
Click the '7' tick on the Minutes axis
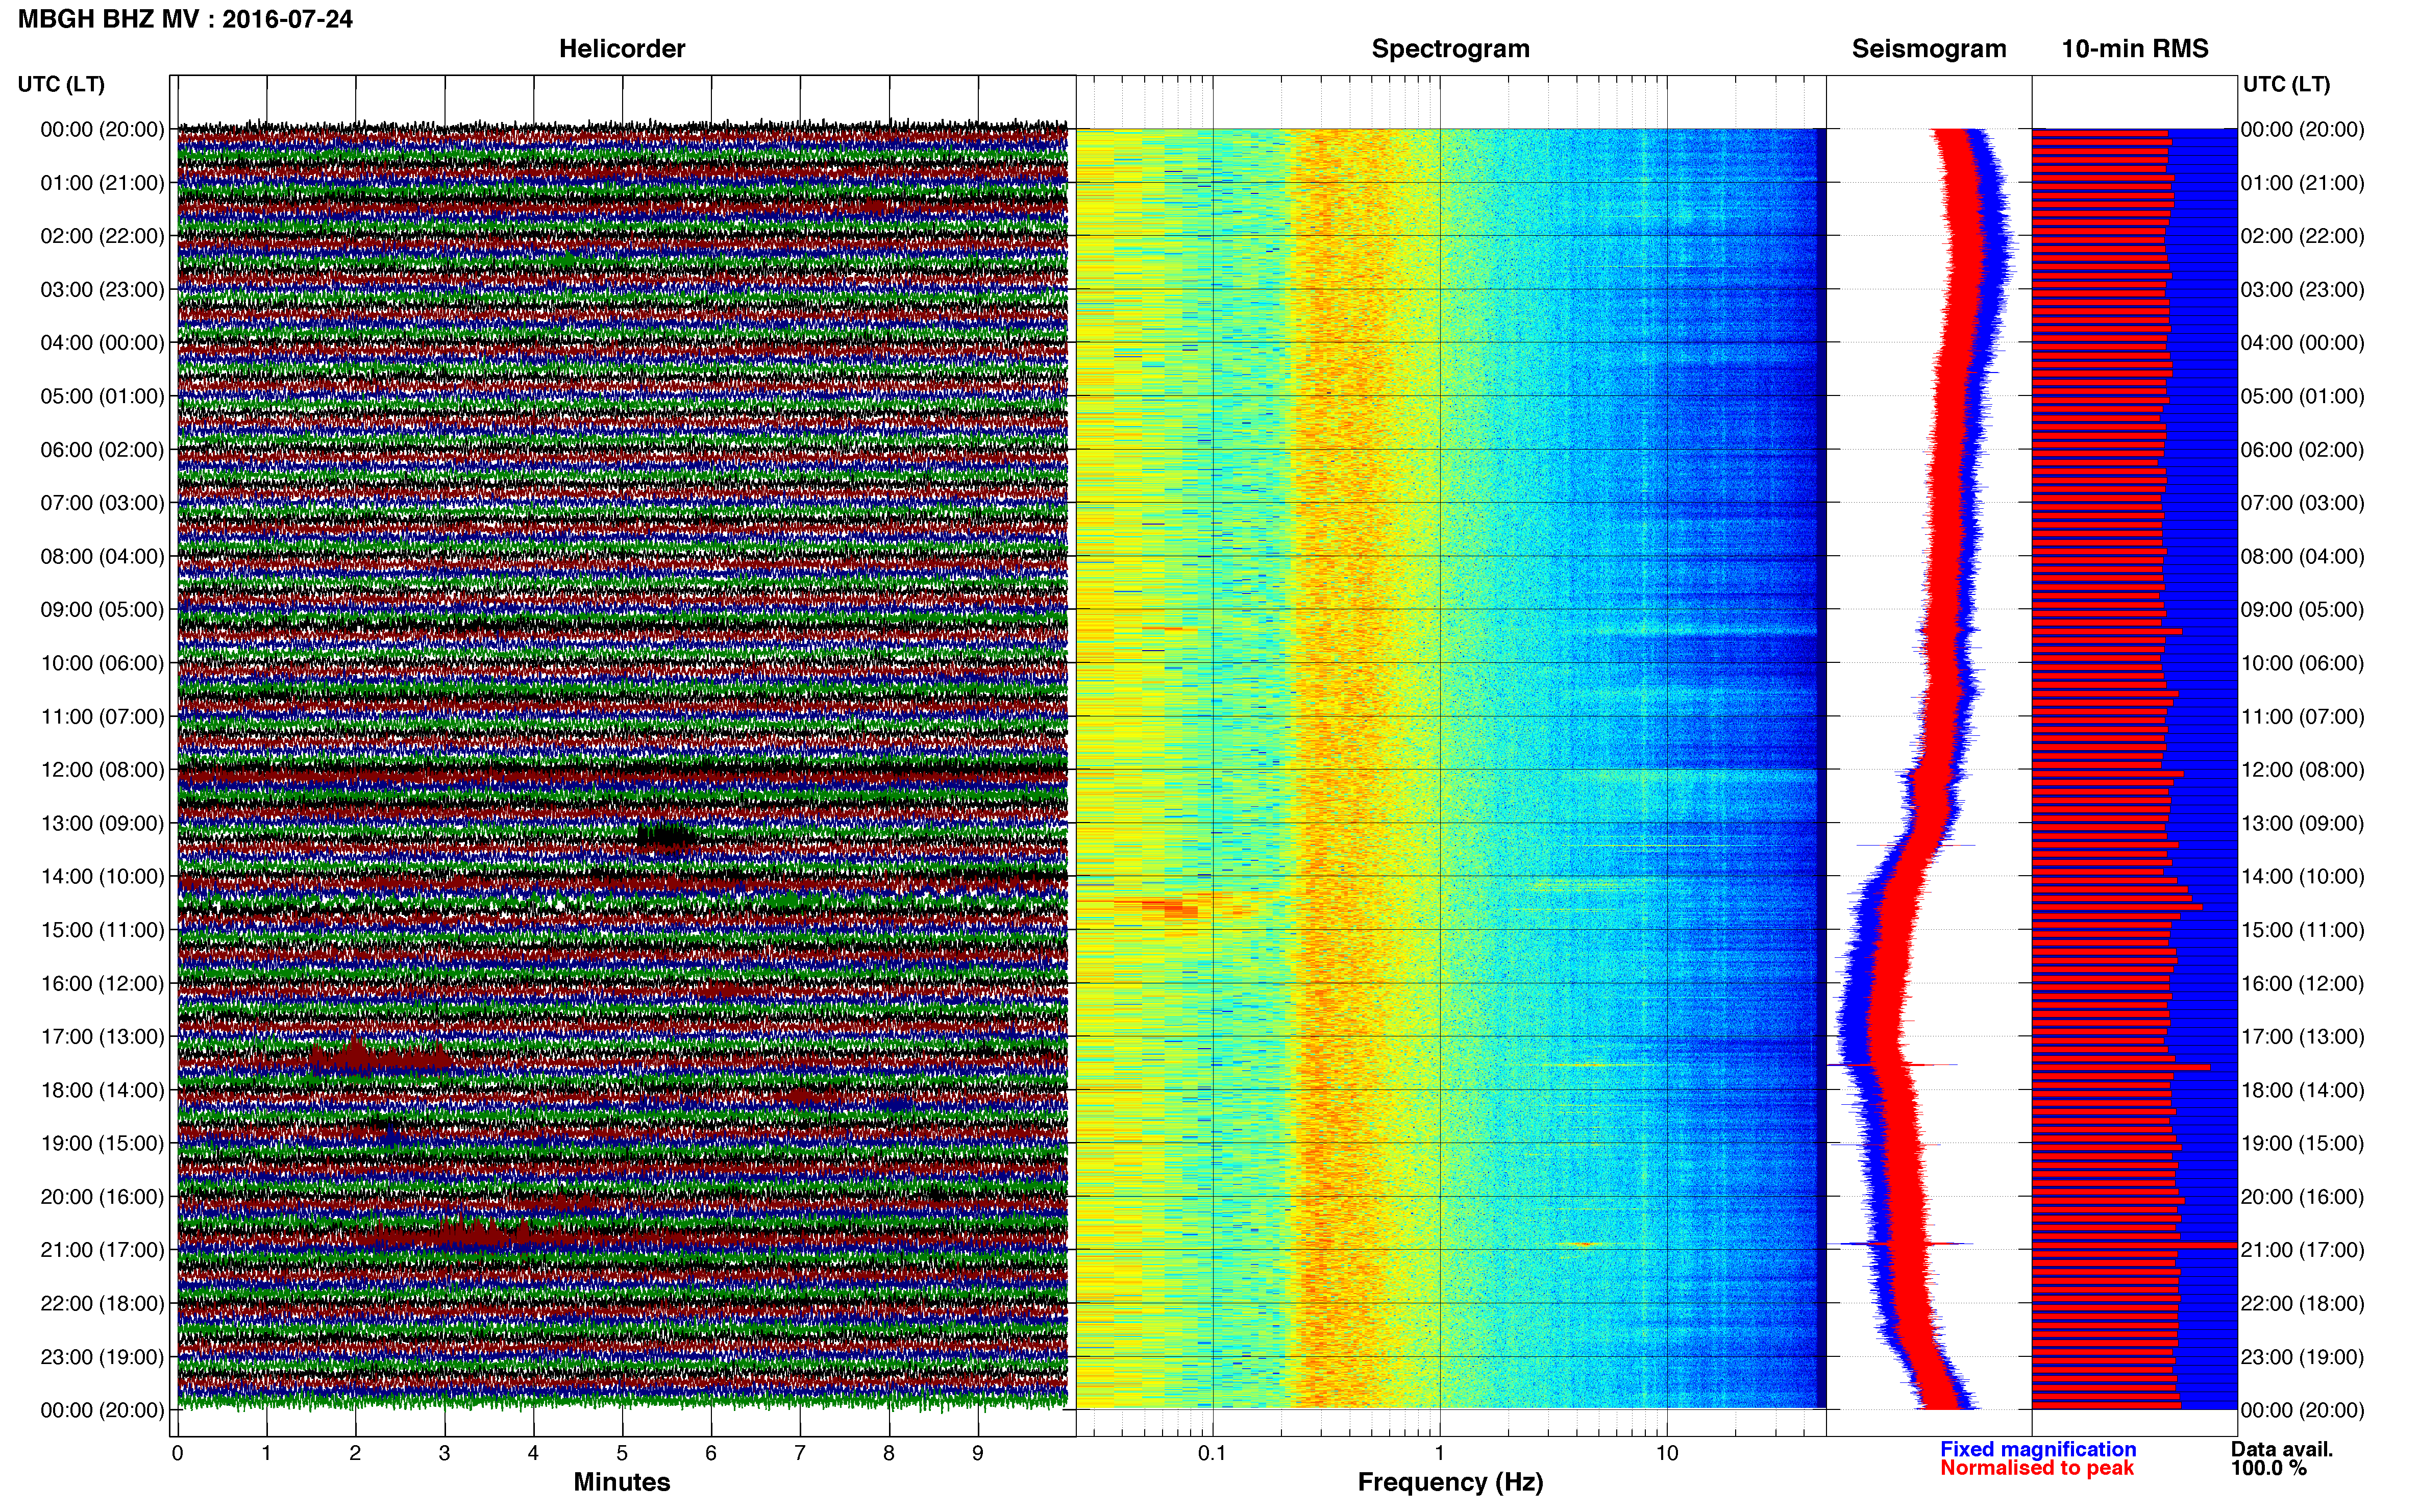[x=800, y=1454]
